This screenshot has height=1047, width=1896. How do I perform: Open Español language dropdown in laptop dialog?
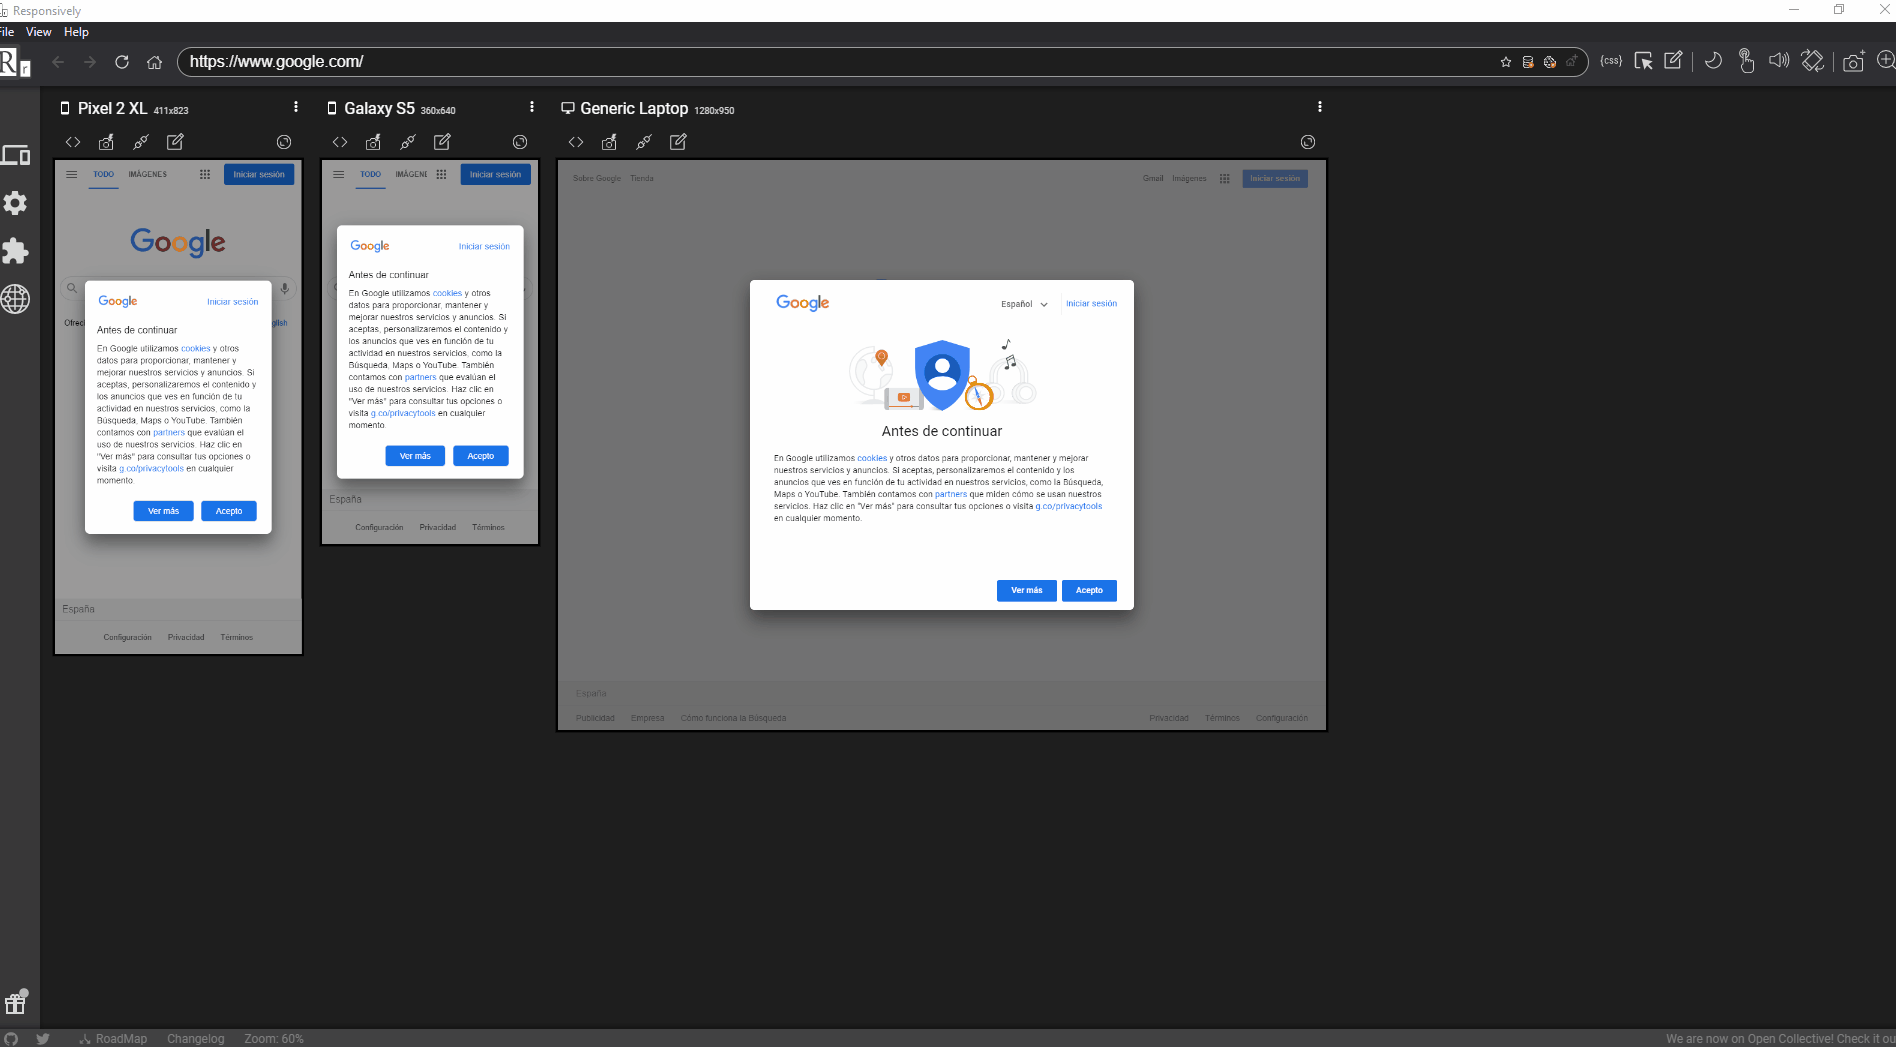1024,304
